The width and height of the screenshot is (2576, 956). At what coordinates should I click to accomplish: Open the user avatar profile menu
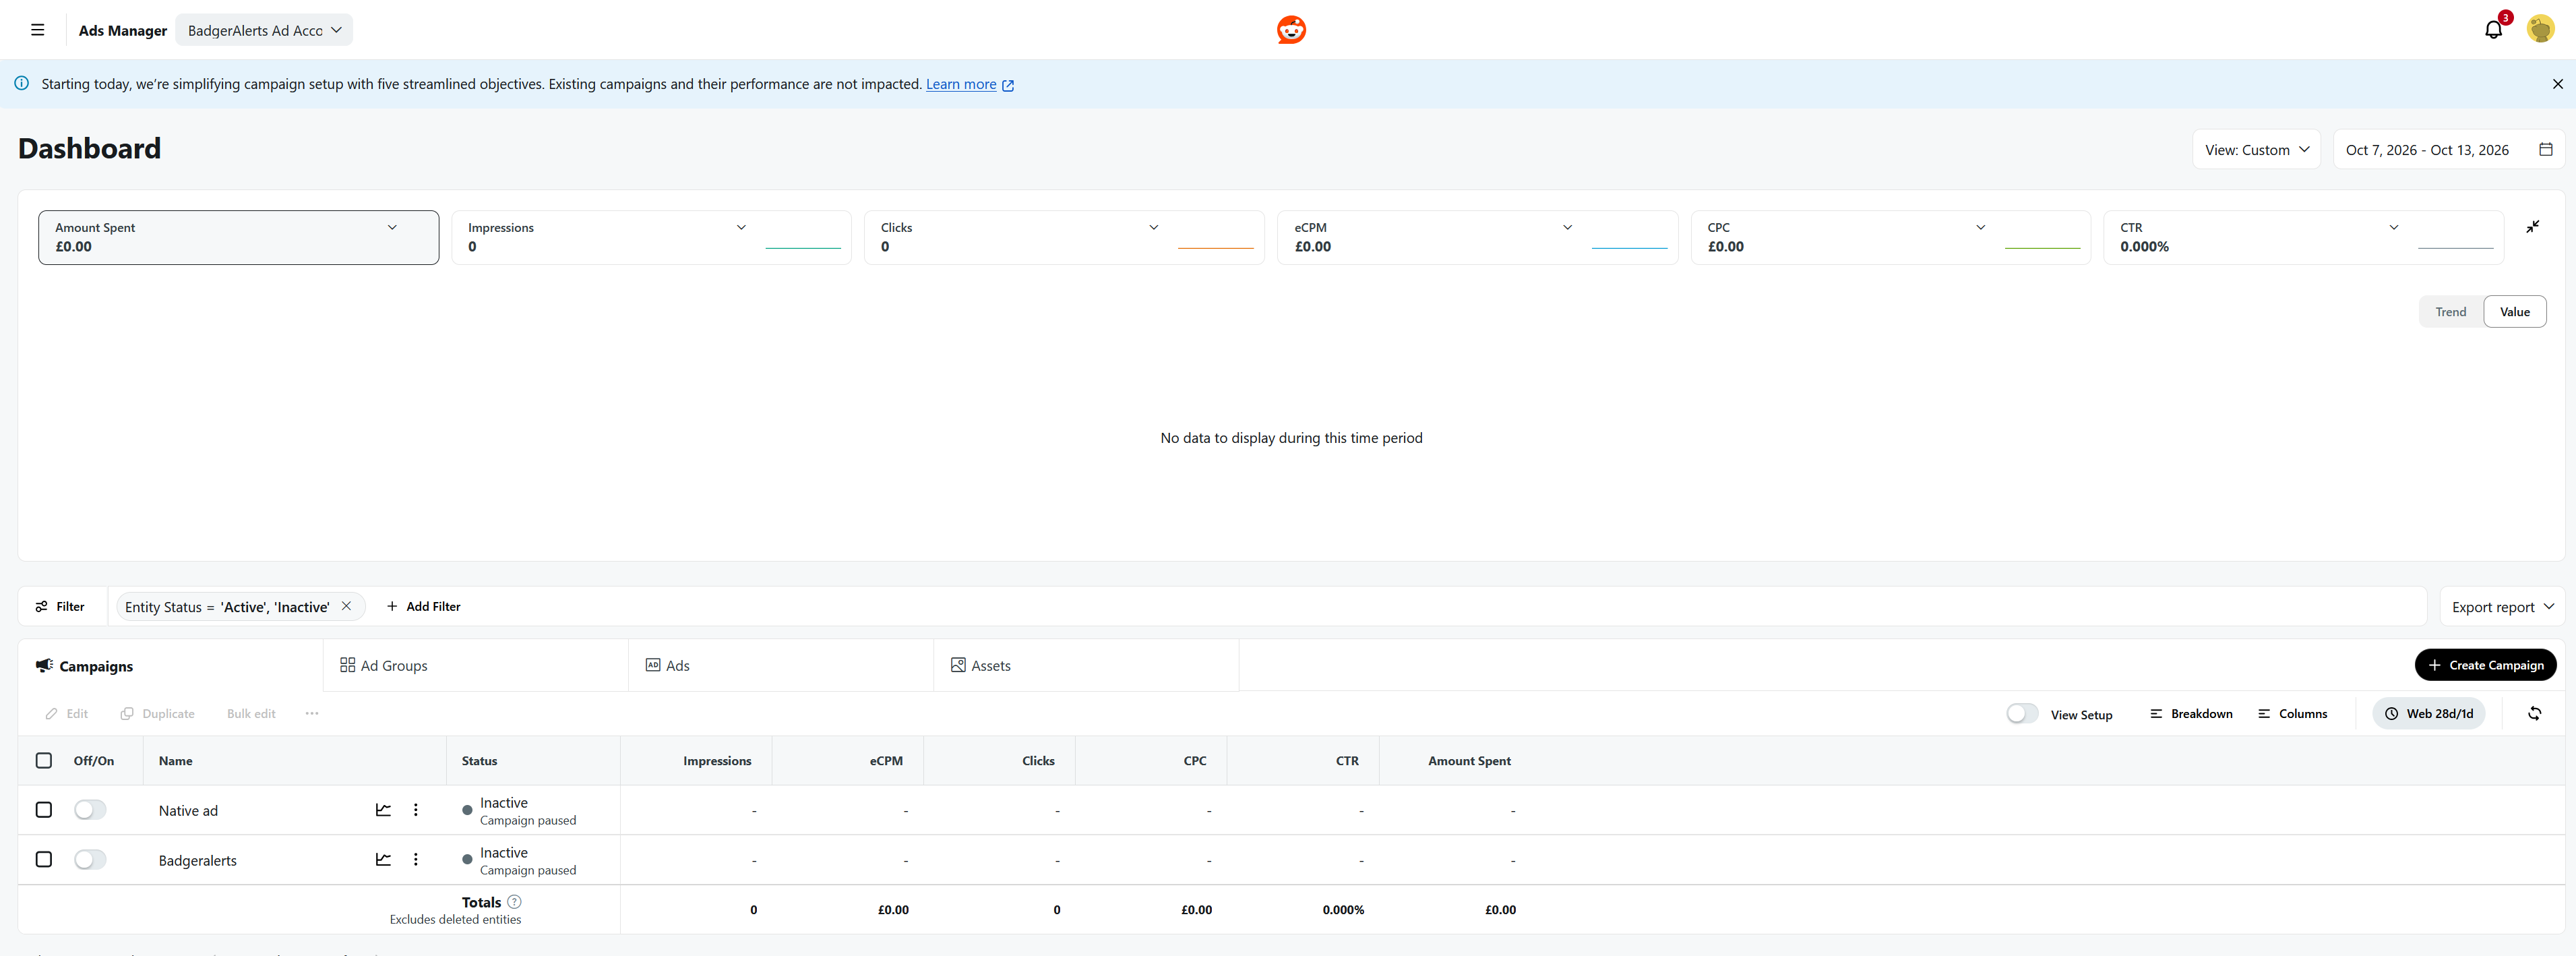tap(2541, 29)
